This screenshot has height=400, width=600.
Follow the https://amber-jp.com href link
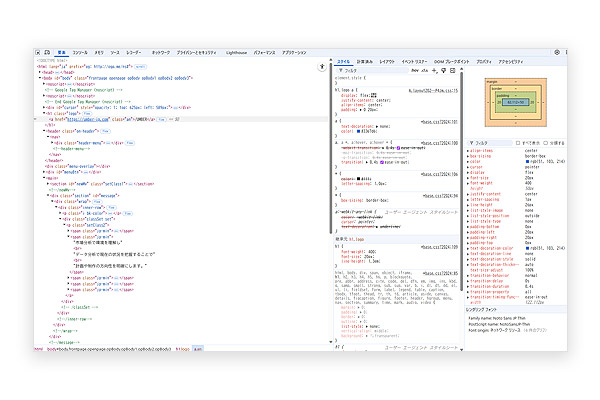point(88,119)
